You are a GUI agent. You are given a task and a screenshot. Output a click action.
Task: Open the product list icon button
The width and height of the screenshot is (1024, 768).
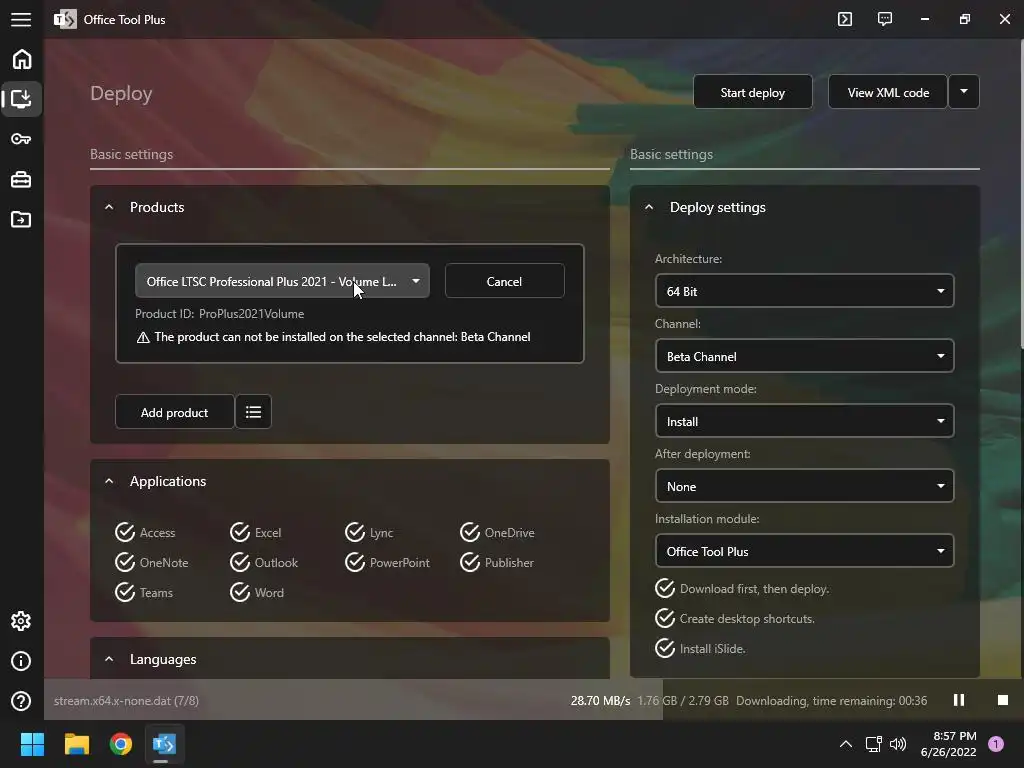click(253, 412)
